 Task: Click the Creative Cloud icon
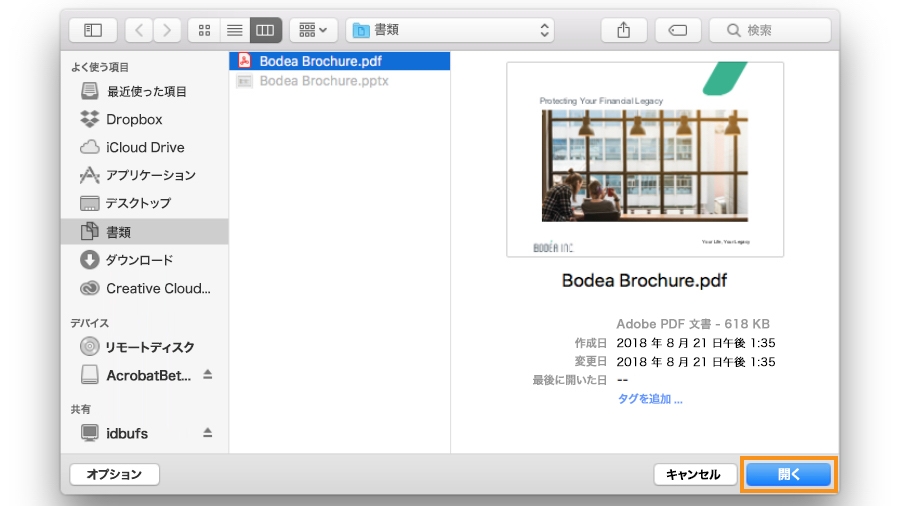pyautogui.click(x=90, y=288)
